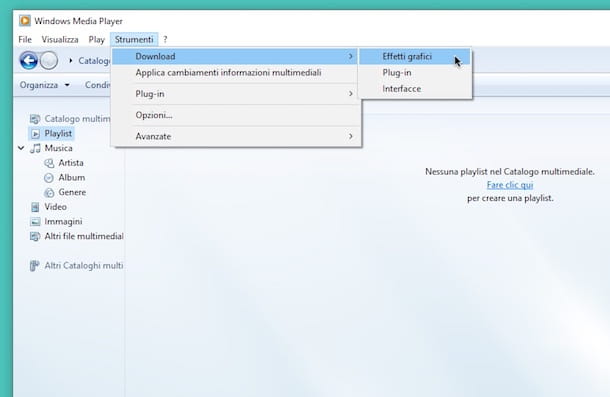Image resolution: width=610 pixels, height=397 pixels.
Task: Click the greyed forward navigation button
Action: click(x=49, y=61)
